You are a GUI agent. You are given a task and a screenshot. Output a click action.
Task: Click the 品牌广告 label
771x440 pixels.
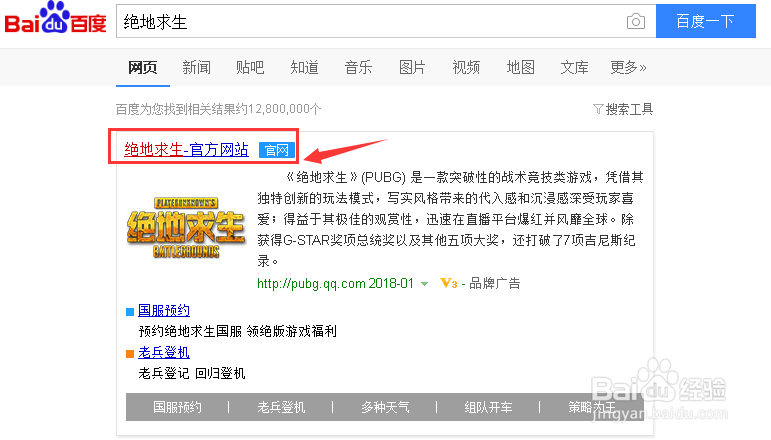[x=495, y=284]
